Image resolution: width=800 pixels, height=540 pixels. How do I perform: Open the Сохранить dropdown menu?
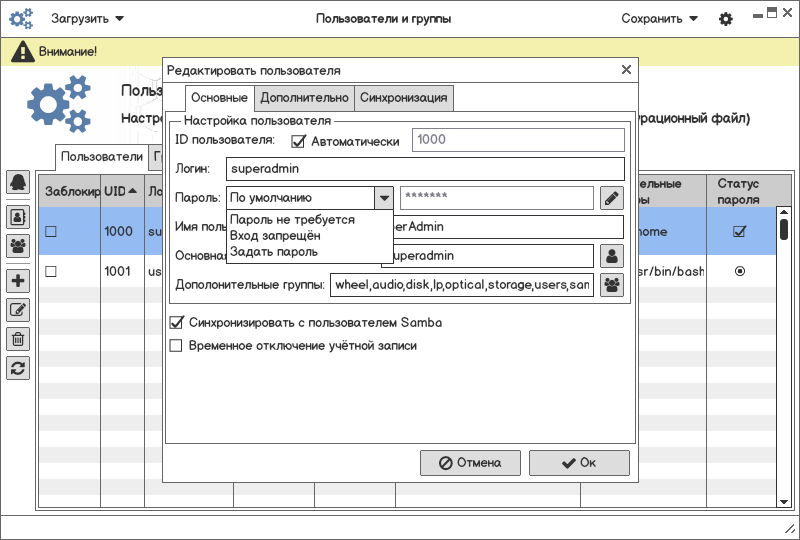659,19
